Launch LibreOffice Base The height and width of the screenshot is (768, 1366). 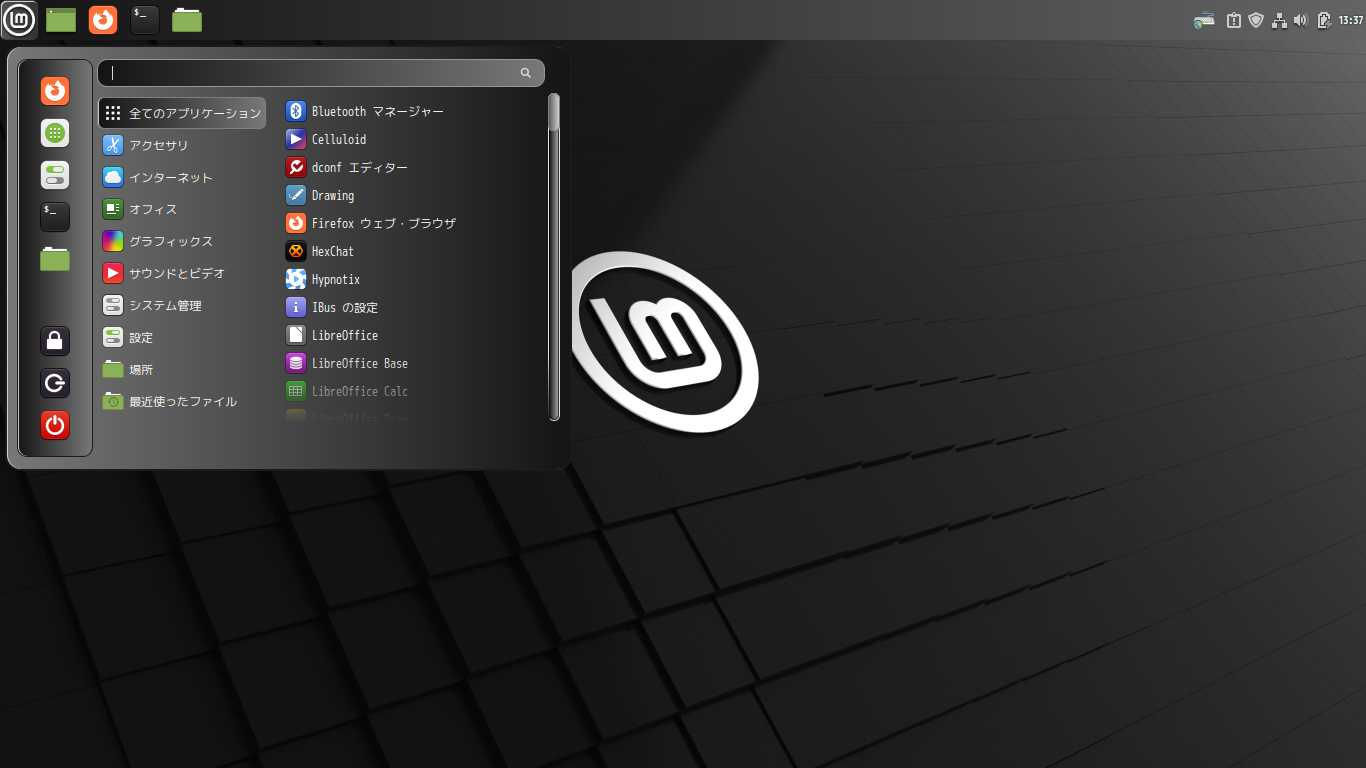tap(414, 363)
